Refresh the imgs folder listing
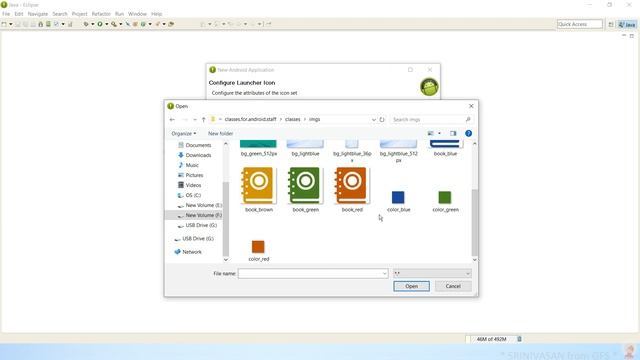640x360 pixels. (382, 120)
